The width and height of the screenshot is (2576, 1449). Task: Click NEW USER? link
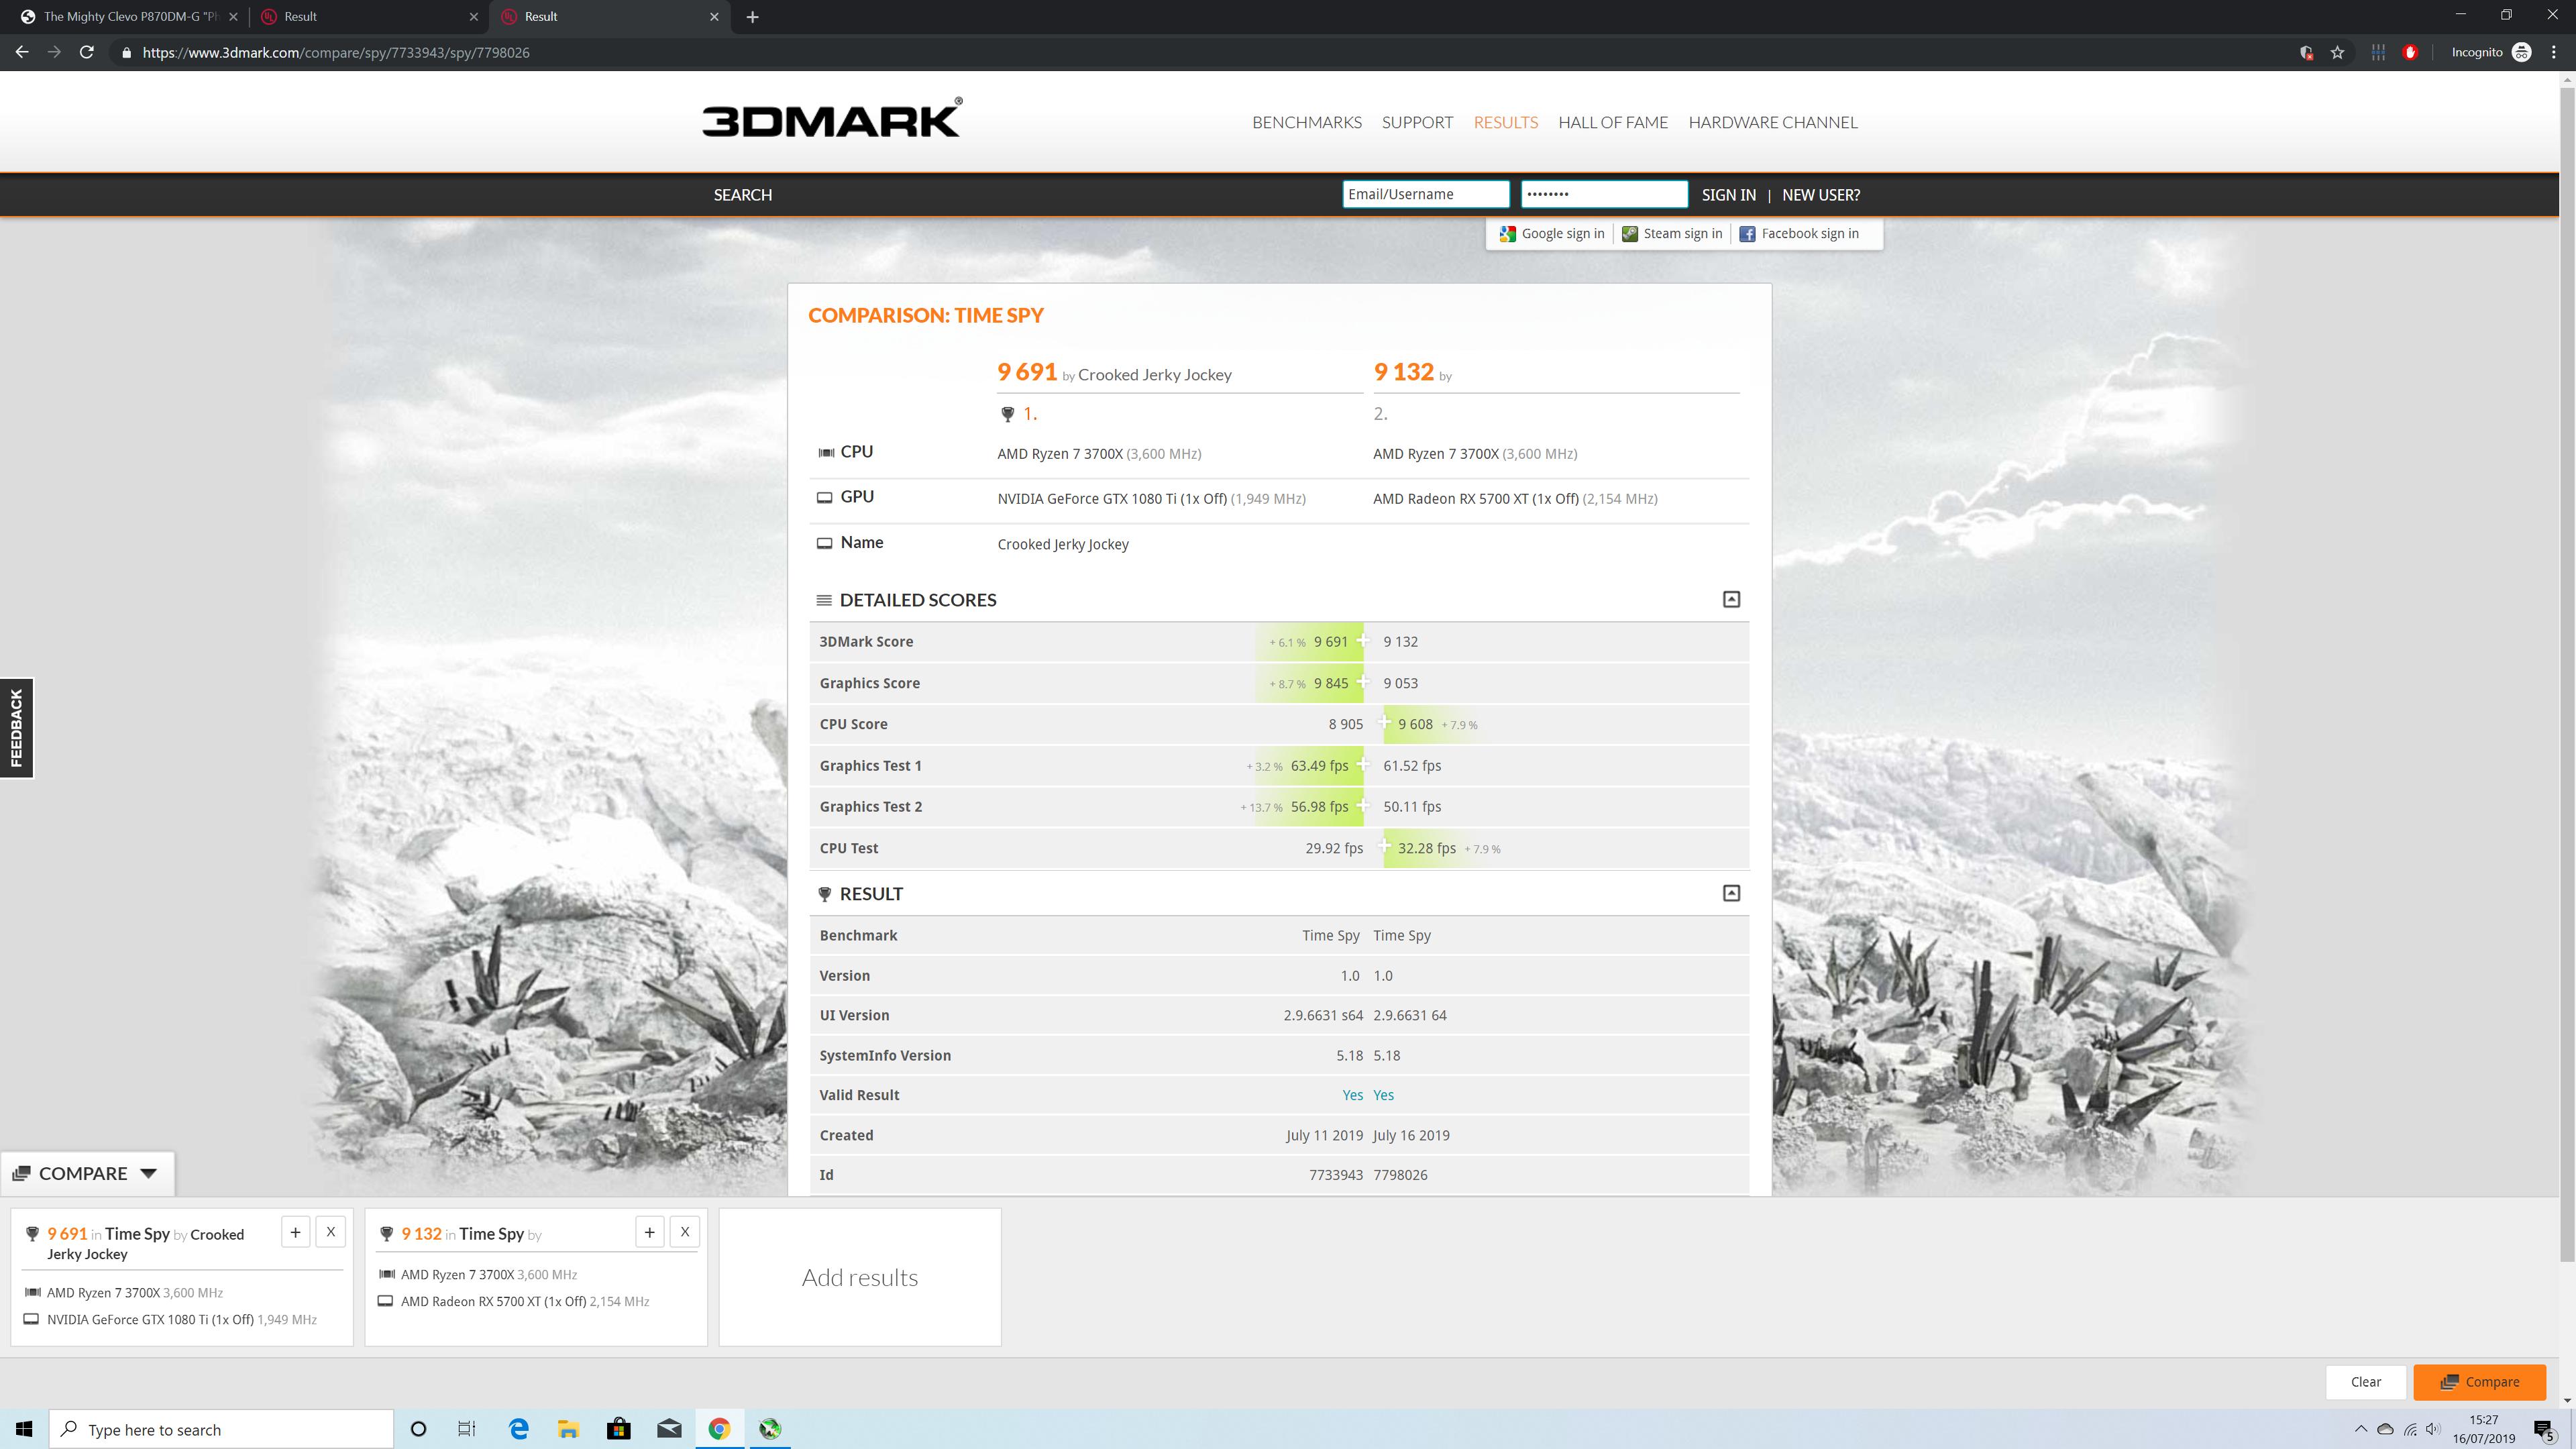click(1820, 195)
